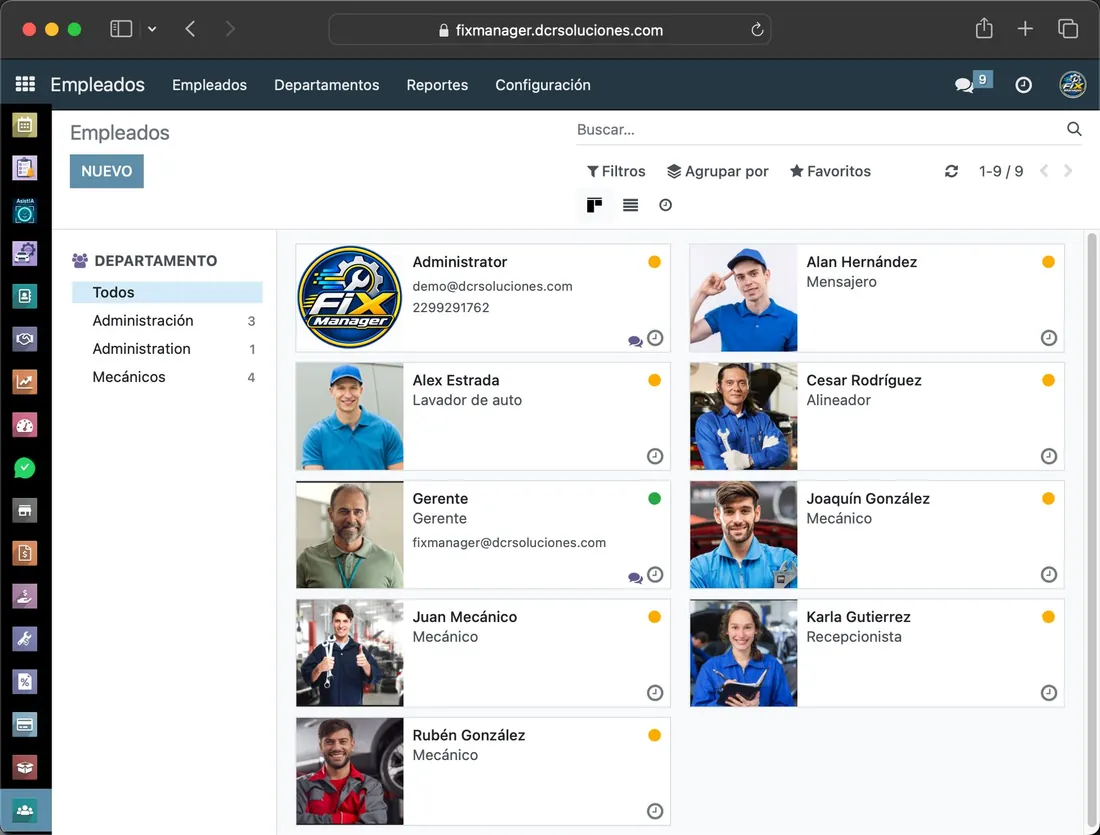This screenshot has width=1100, height=835.
Task: Open Joaquín González employee card
Action: pos(877,535)
